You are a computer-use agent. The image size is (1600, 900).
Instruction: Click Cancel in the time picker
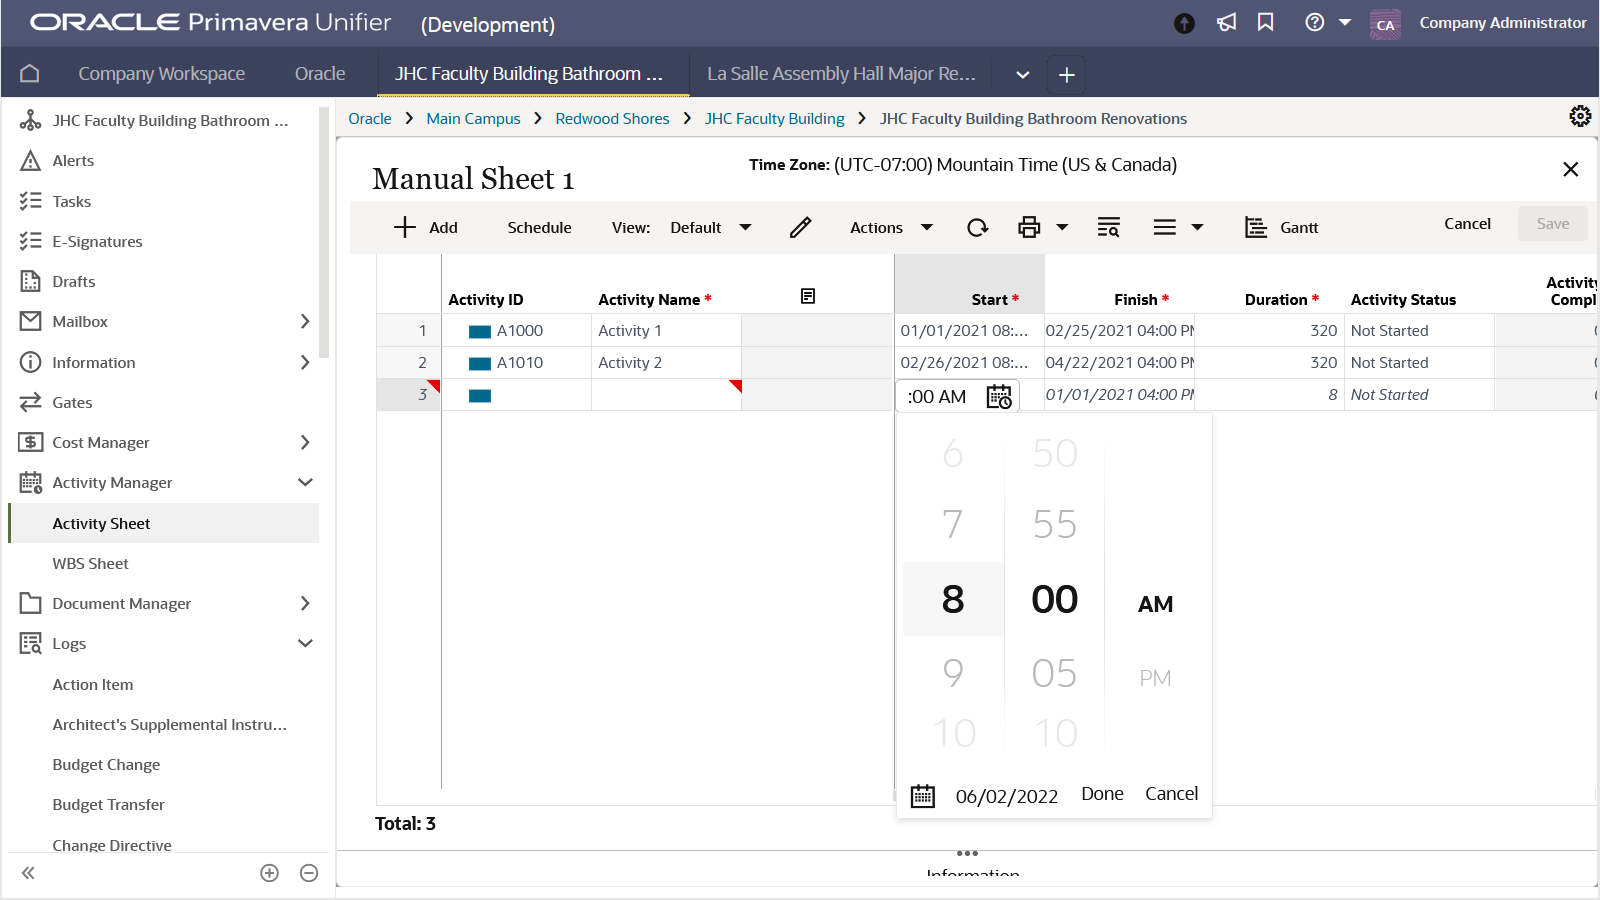[1171, 793]
